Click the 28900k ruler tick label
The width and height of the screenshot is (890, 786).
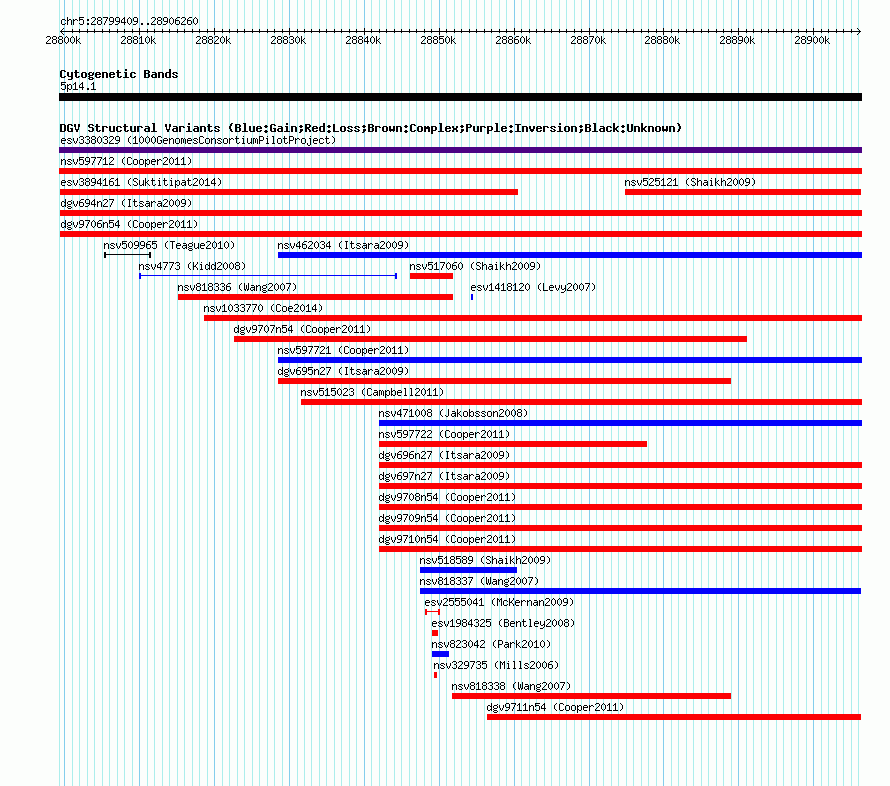tap(812, 40)
